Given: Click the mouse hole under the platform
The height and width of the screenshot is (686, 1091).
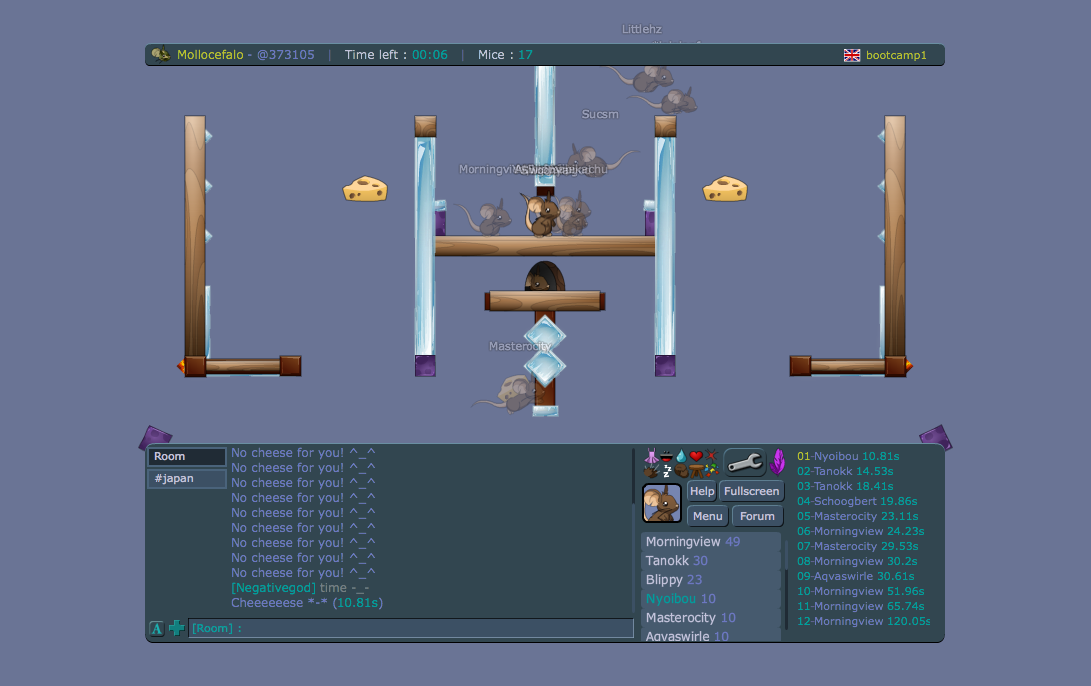Looking at the screenshot, I should point(544,276).
